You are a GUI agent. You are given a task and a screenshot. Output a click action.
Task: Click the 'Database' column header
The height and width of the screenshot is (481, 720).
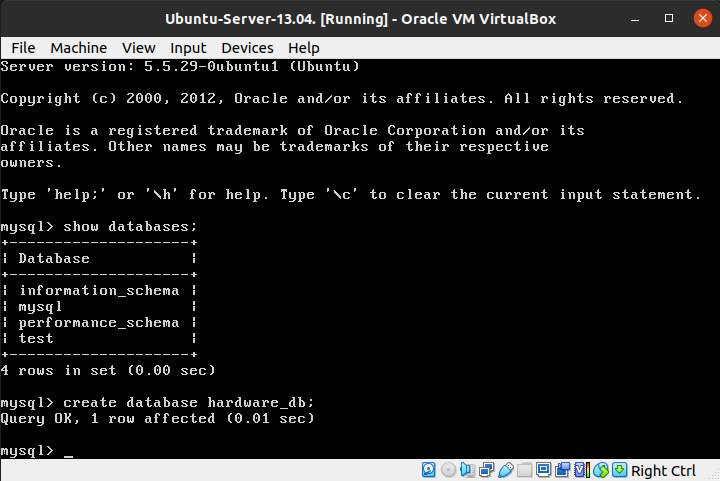(x=54, y=258)
